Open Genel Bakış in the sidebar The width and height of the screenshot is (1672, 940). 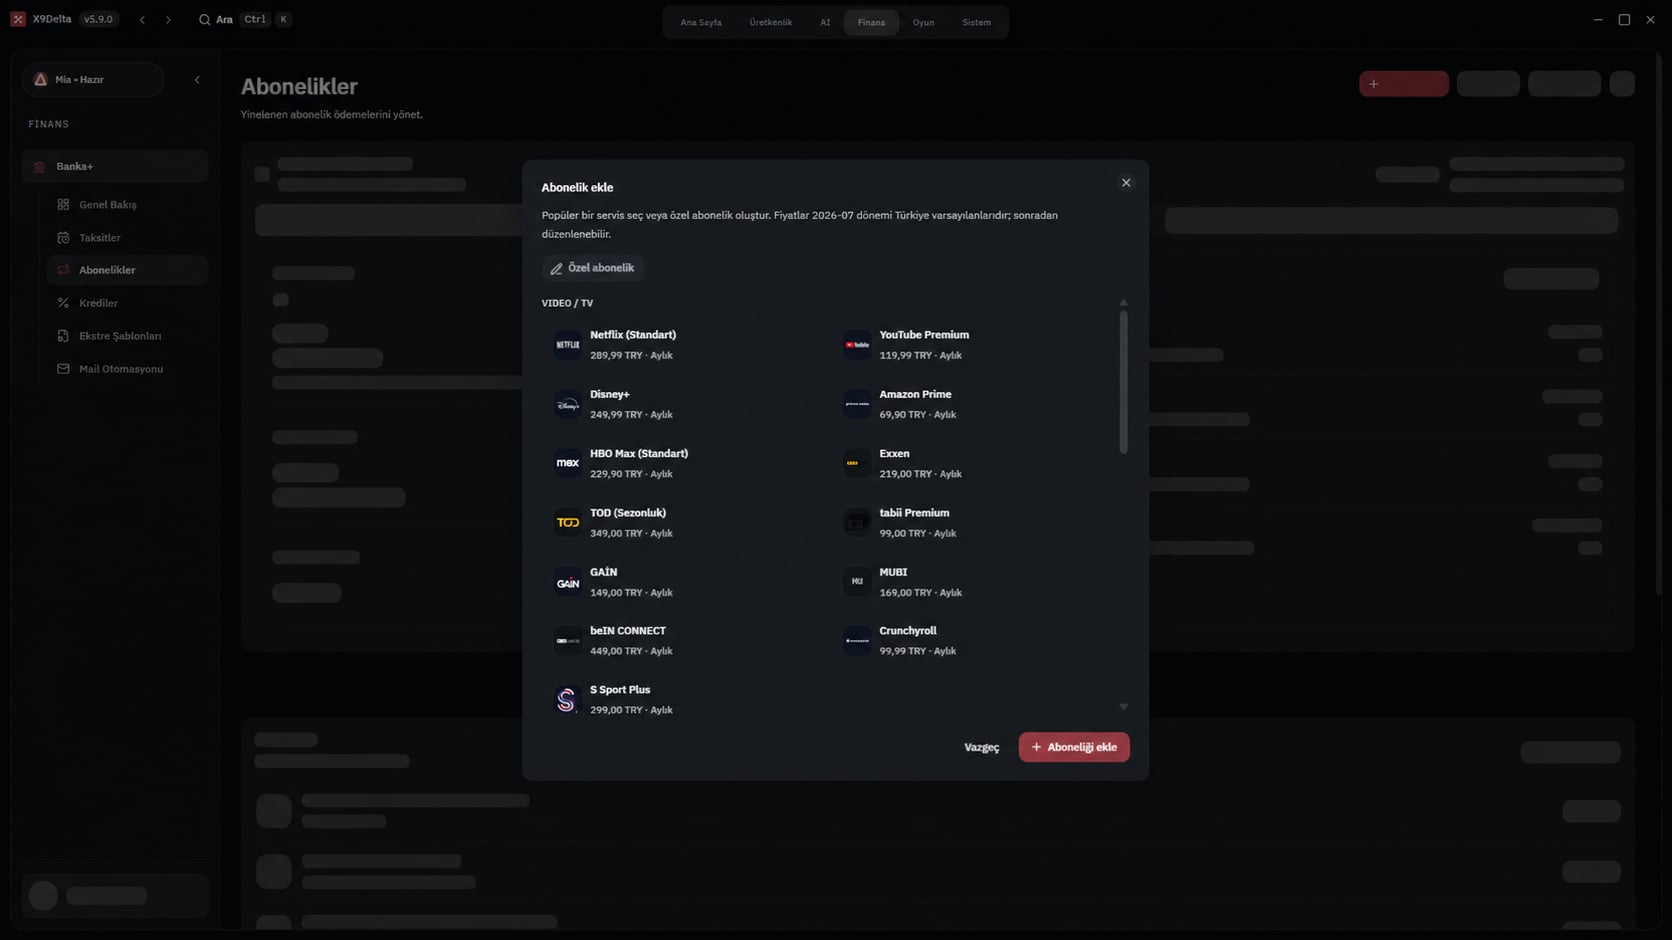pos(127,205)
